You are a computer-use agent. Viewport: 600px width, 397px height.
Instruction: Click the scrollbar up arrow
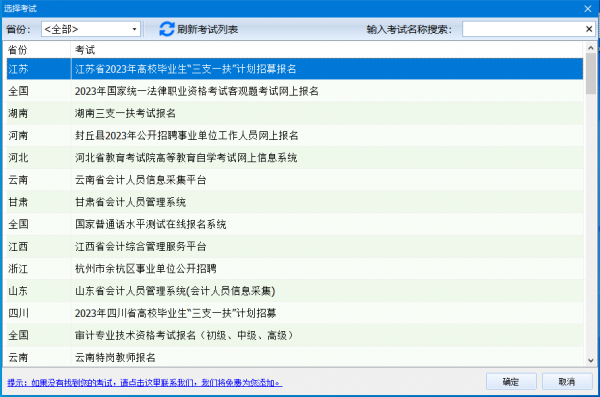click(590, 48)
